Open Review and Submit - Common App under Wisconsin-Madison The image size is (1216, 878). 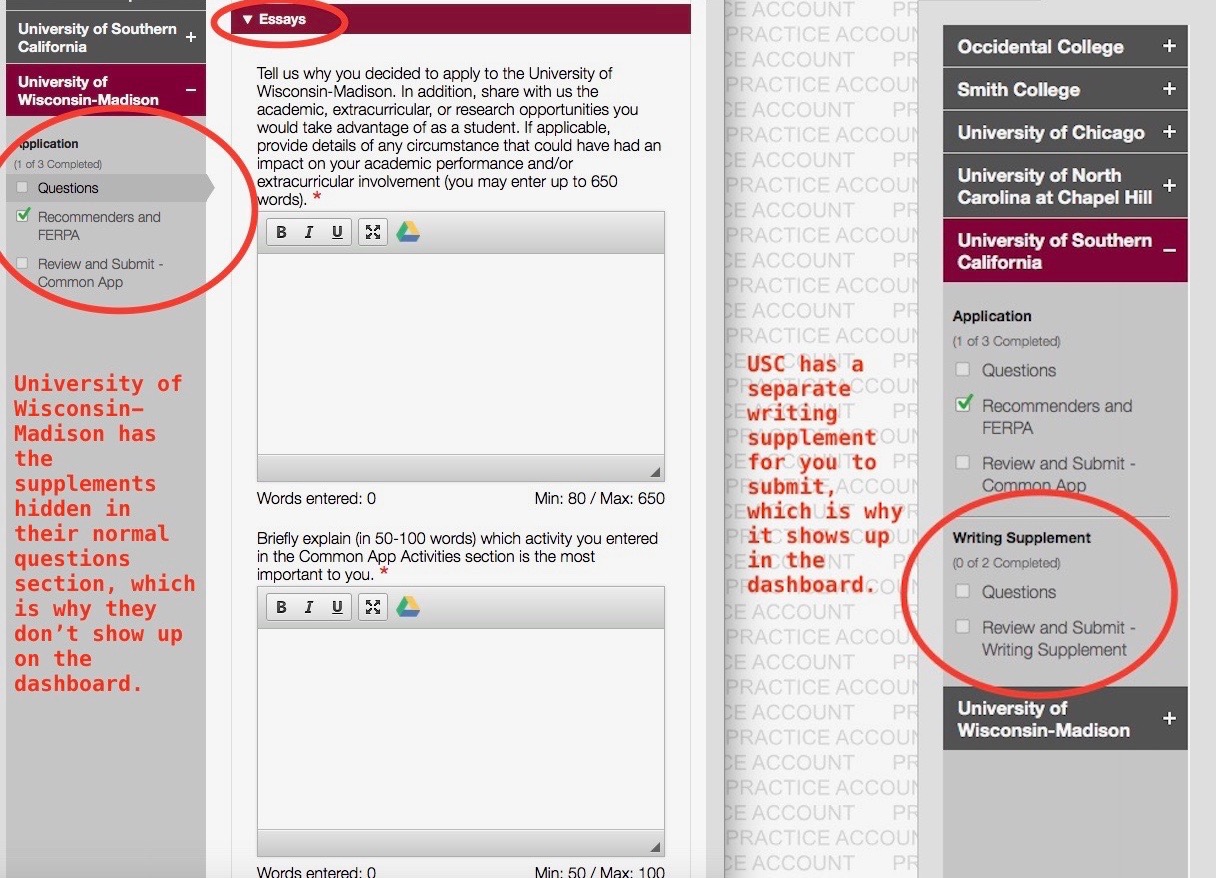click(x=100, y=273)
